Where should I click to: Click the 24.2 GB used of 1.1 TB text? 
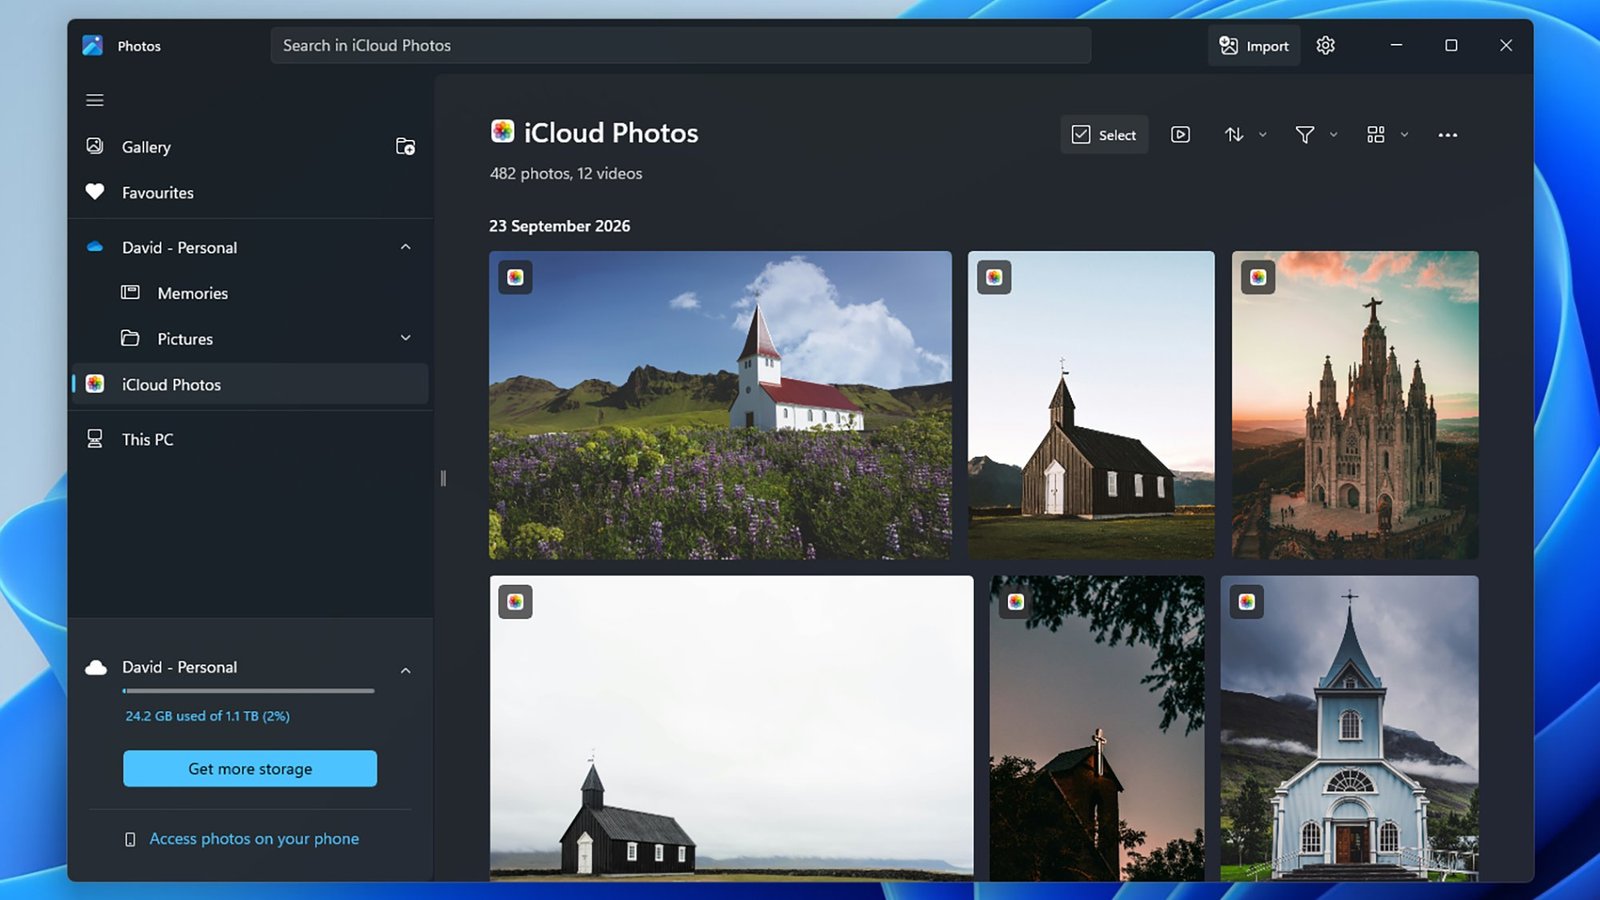[x=207, y=716]
